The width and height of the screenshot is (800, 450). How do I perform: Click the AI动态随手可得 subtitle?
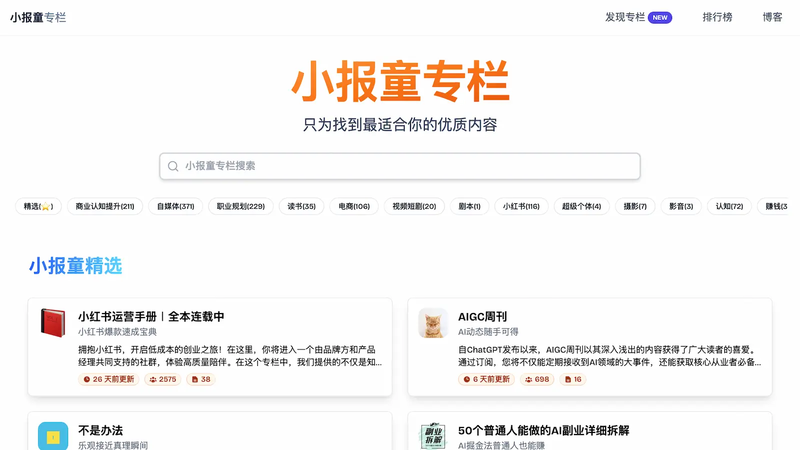coord(488,332)
